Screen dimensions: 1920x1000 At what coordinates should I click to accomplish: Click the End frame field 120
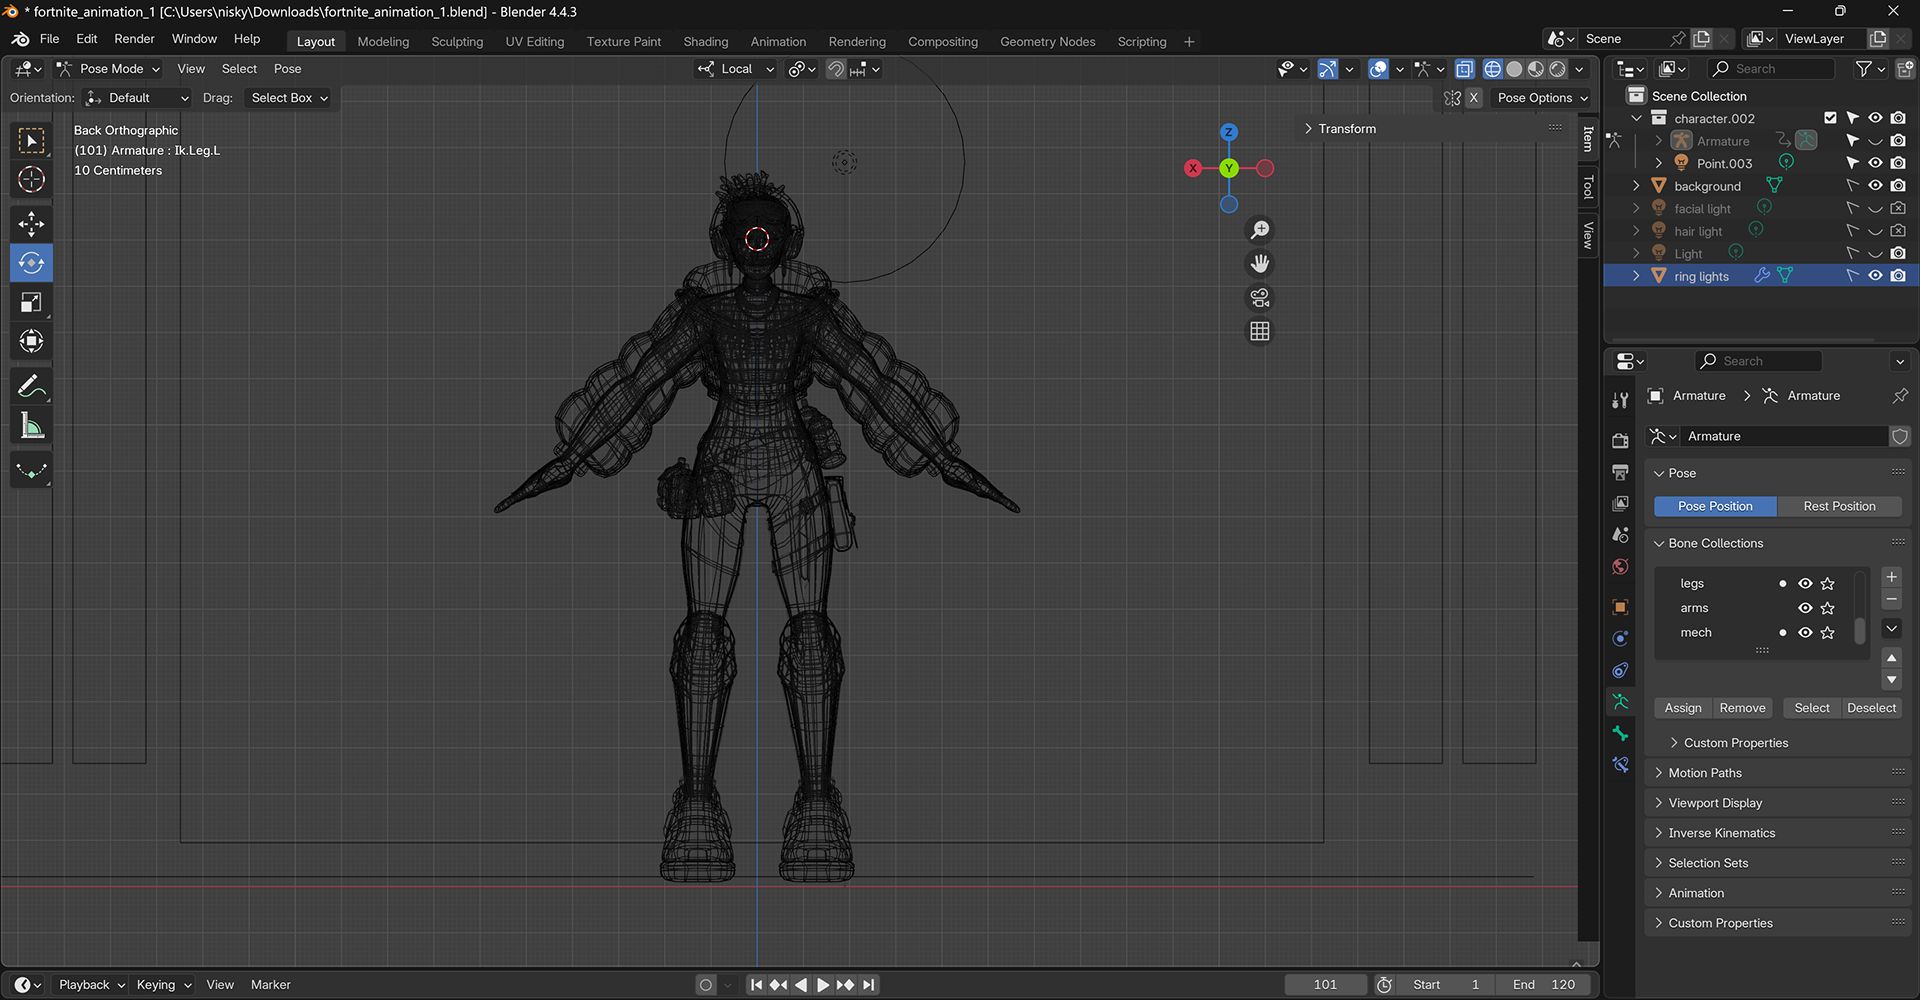point(1544,985)
